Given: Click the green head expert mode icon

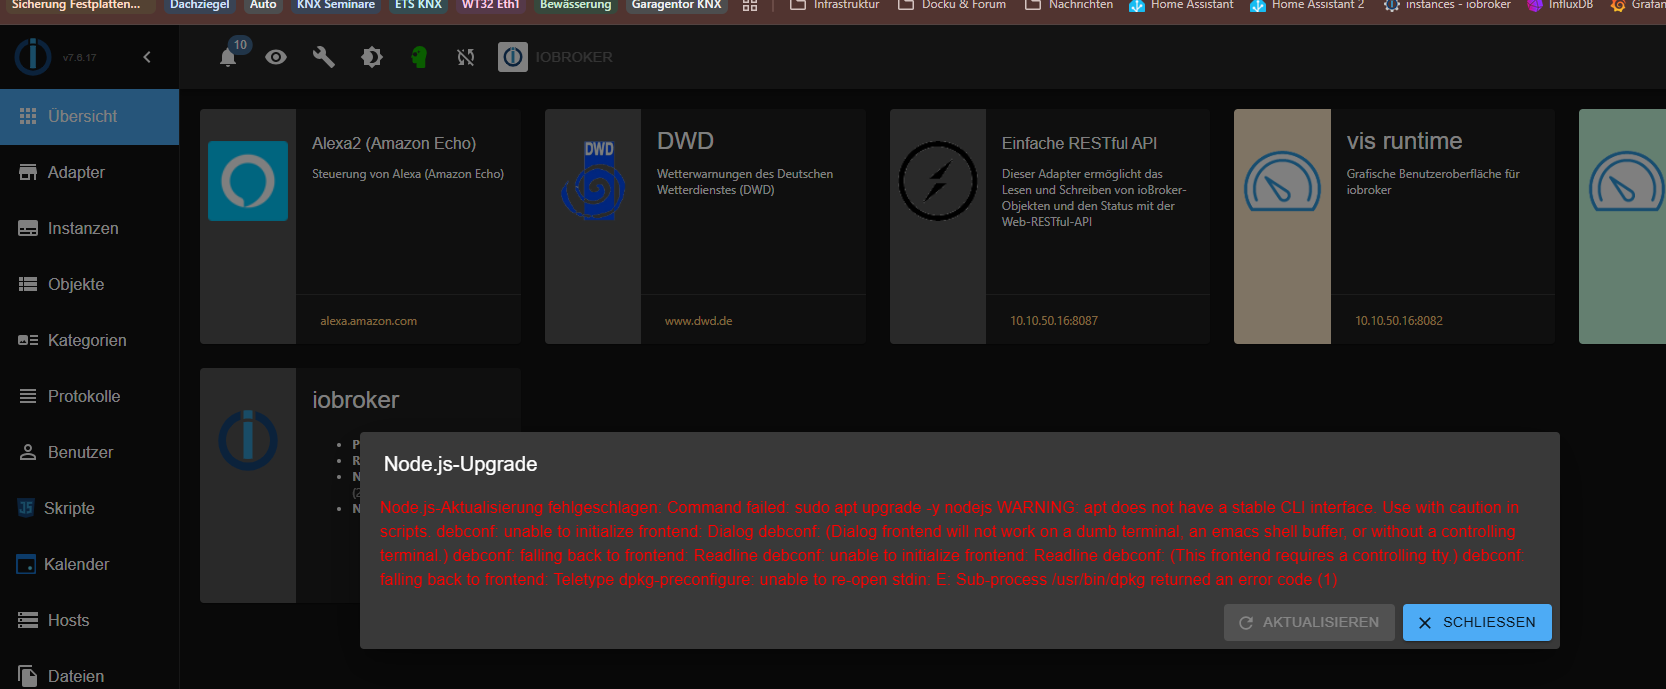Looking at the screenshot, I should tap(419, 57).
